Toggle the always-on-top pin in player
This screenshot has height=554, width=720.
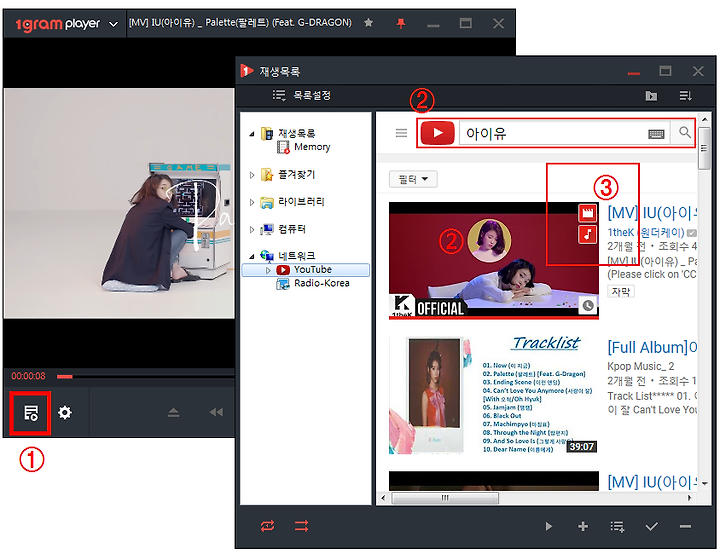(401, 23)
